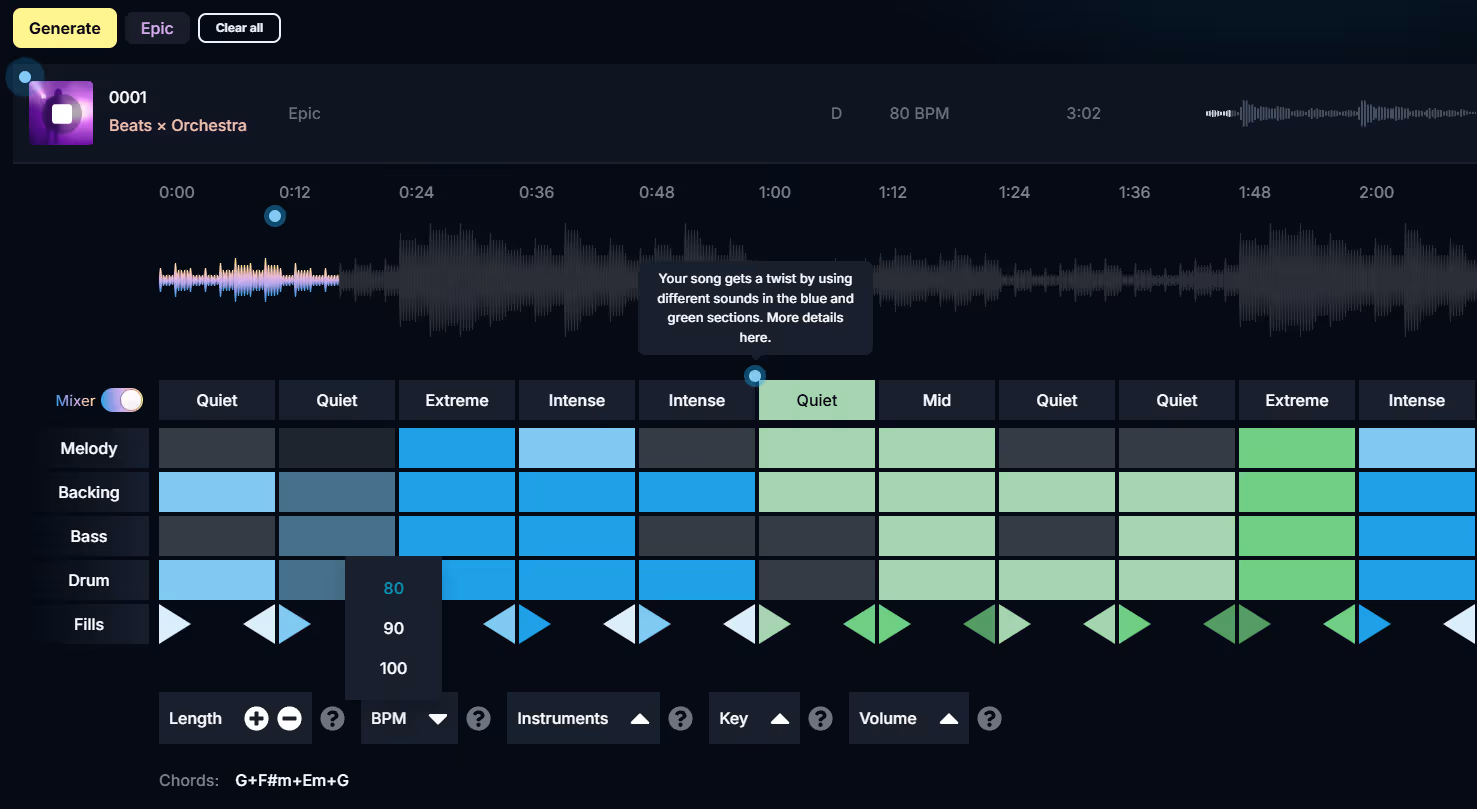Click the Melody row label
Image resolution: width=1477 pixels, height=809 pixels.
point(89,448)
